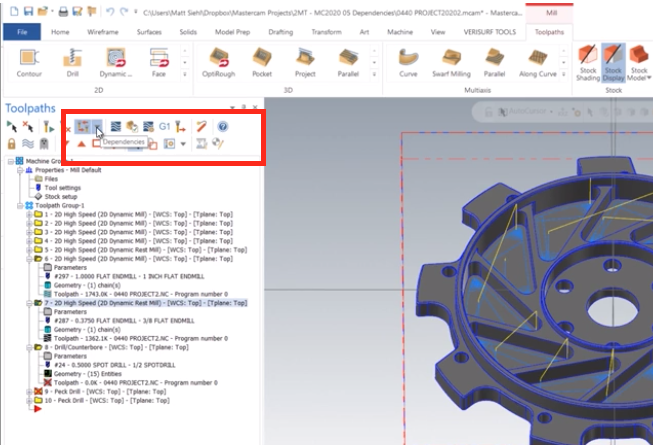The width and height of the screenshot is (653, 445).
Task: Select the 3D Parallel toolpath
Action: click(348, 63)
